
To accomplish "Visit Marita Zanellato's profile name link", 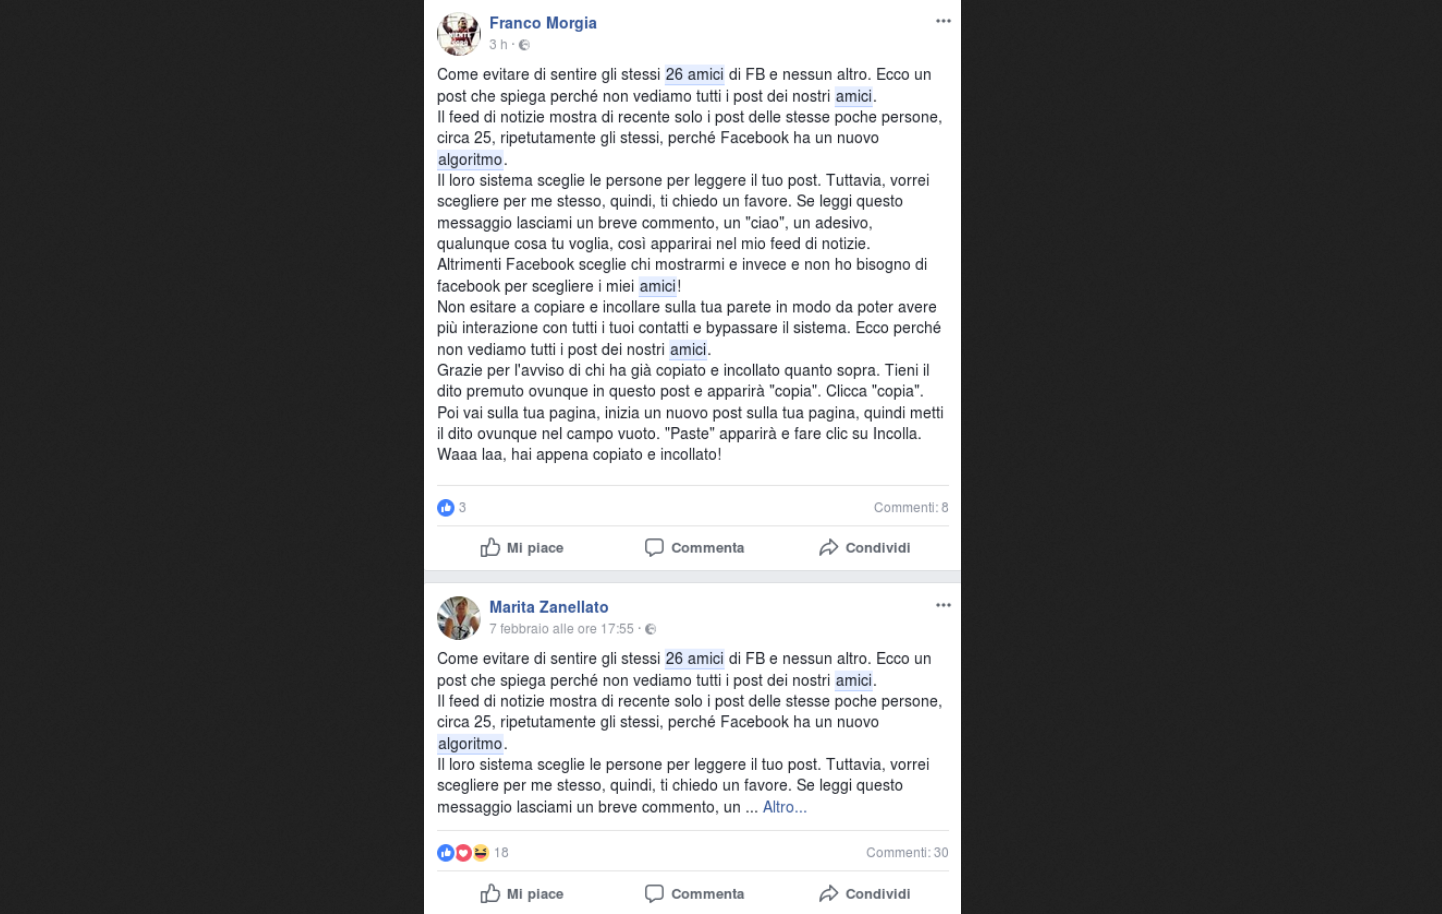I will tap(549, 607).
